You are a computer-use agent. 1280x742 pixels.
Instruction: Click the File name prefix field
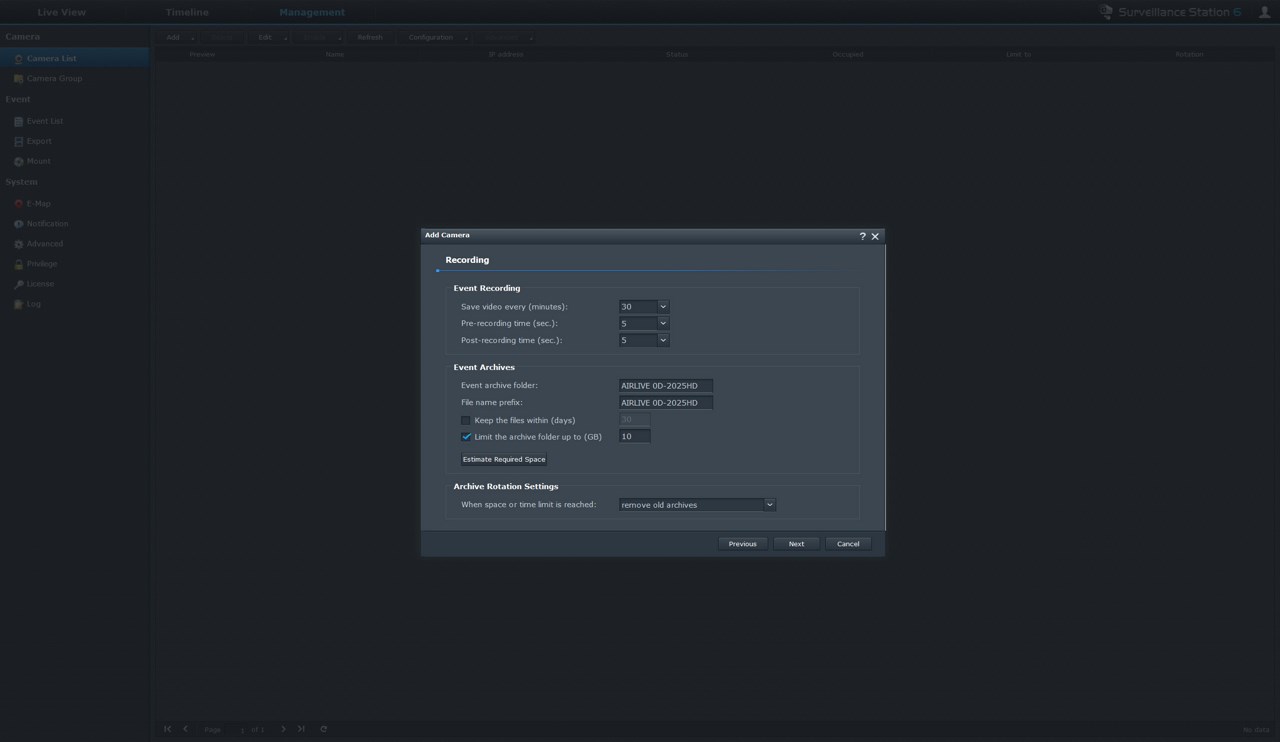[x=665, y=403]
